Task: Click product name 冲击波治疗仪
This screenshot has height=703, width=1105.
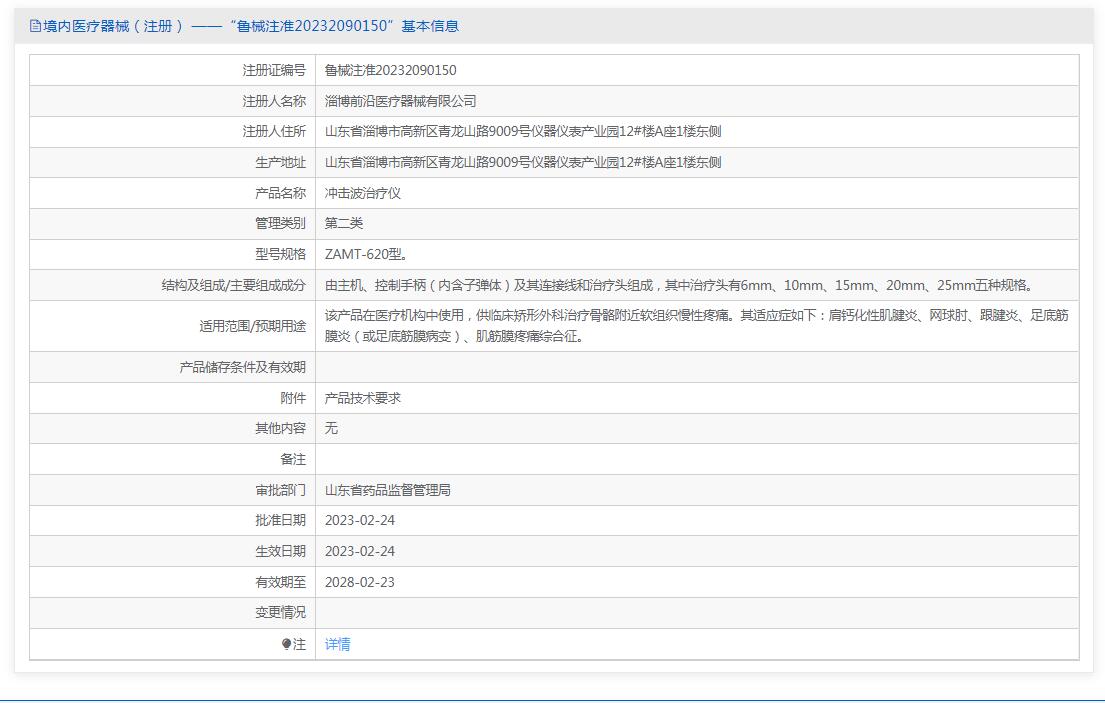Action: point(362,193)
